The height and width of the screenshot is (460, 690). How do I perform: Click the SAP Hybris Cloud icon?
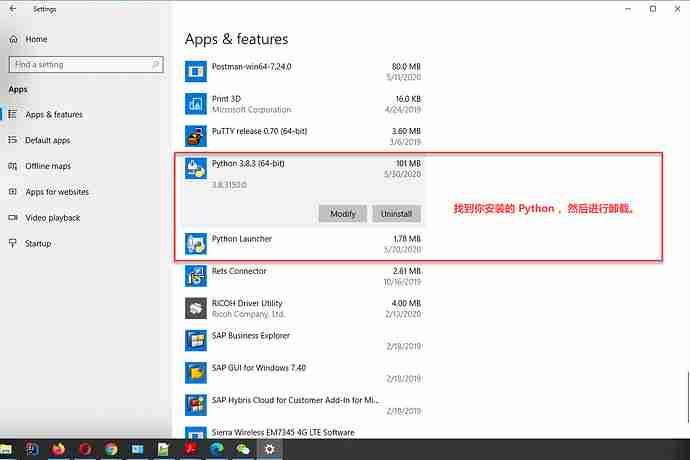click(196, 405)
